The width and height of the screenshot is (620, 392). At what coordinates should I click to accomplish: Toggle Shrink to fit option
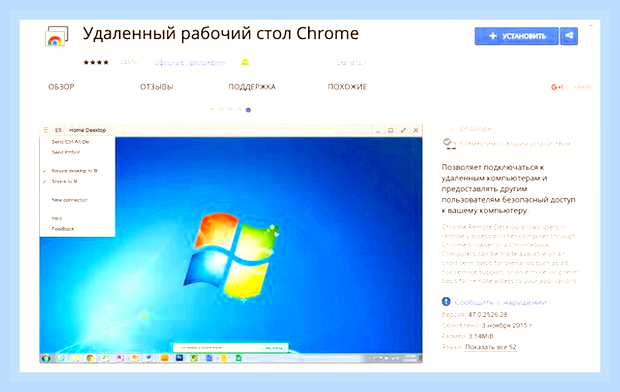tap(64, 182)
